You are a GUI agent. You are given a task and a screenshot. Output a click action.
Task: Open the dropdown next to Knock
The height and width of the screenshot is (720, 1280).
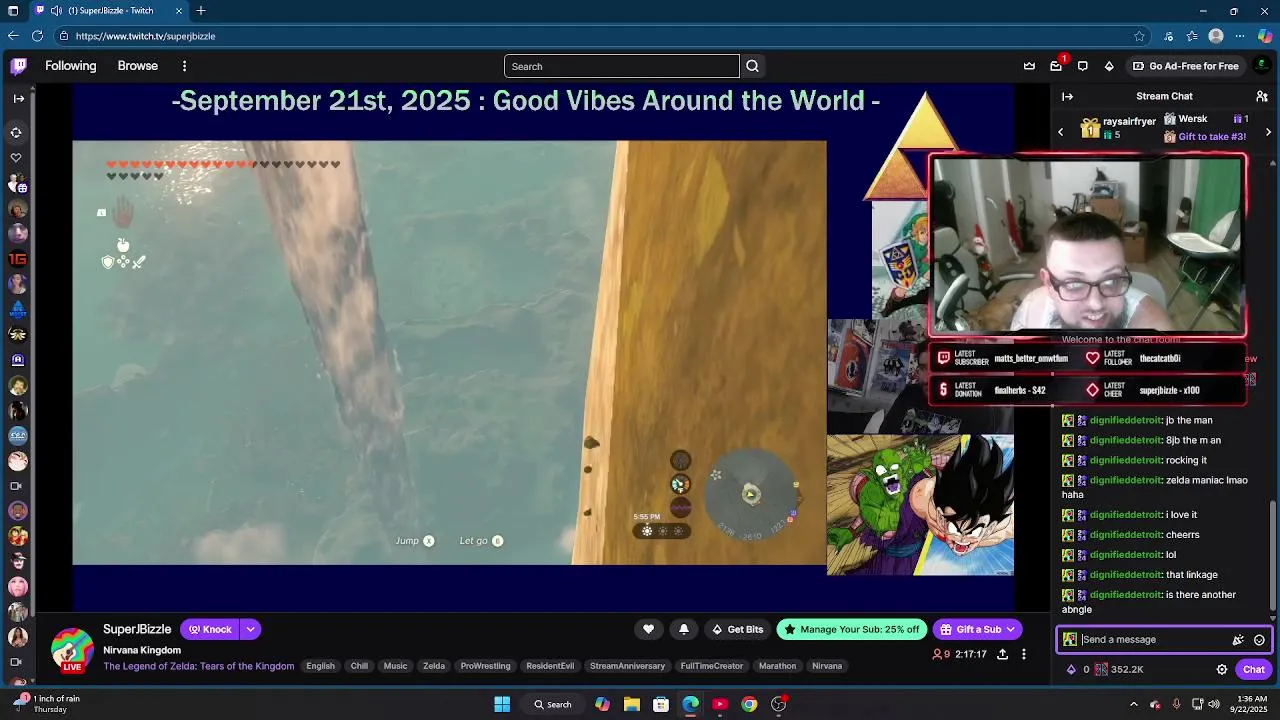pyautogui.click(x=250, y=629)
